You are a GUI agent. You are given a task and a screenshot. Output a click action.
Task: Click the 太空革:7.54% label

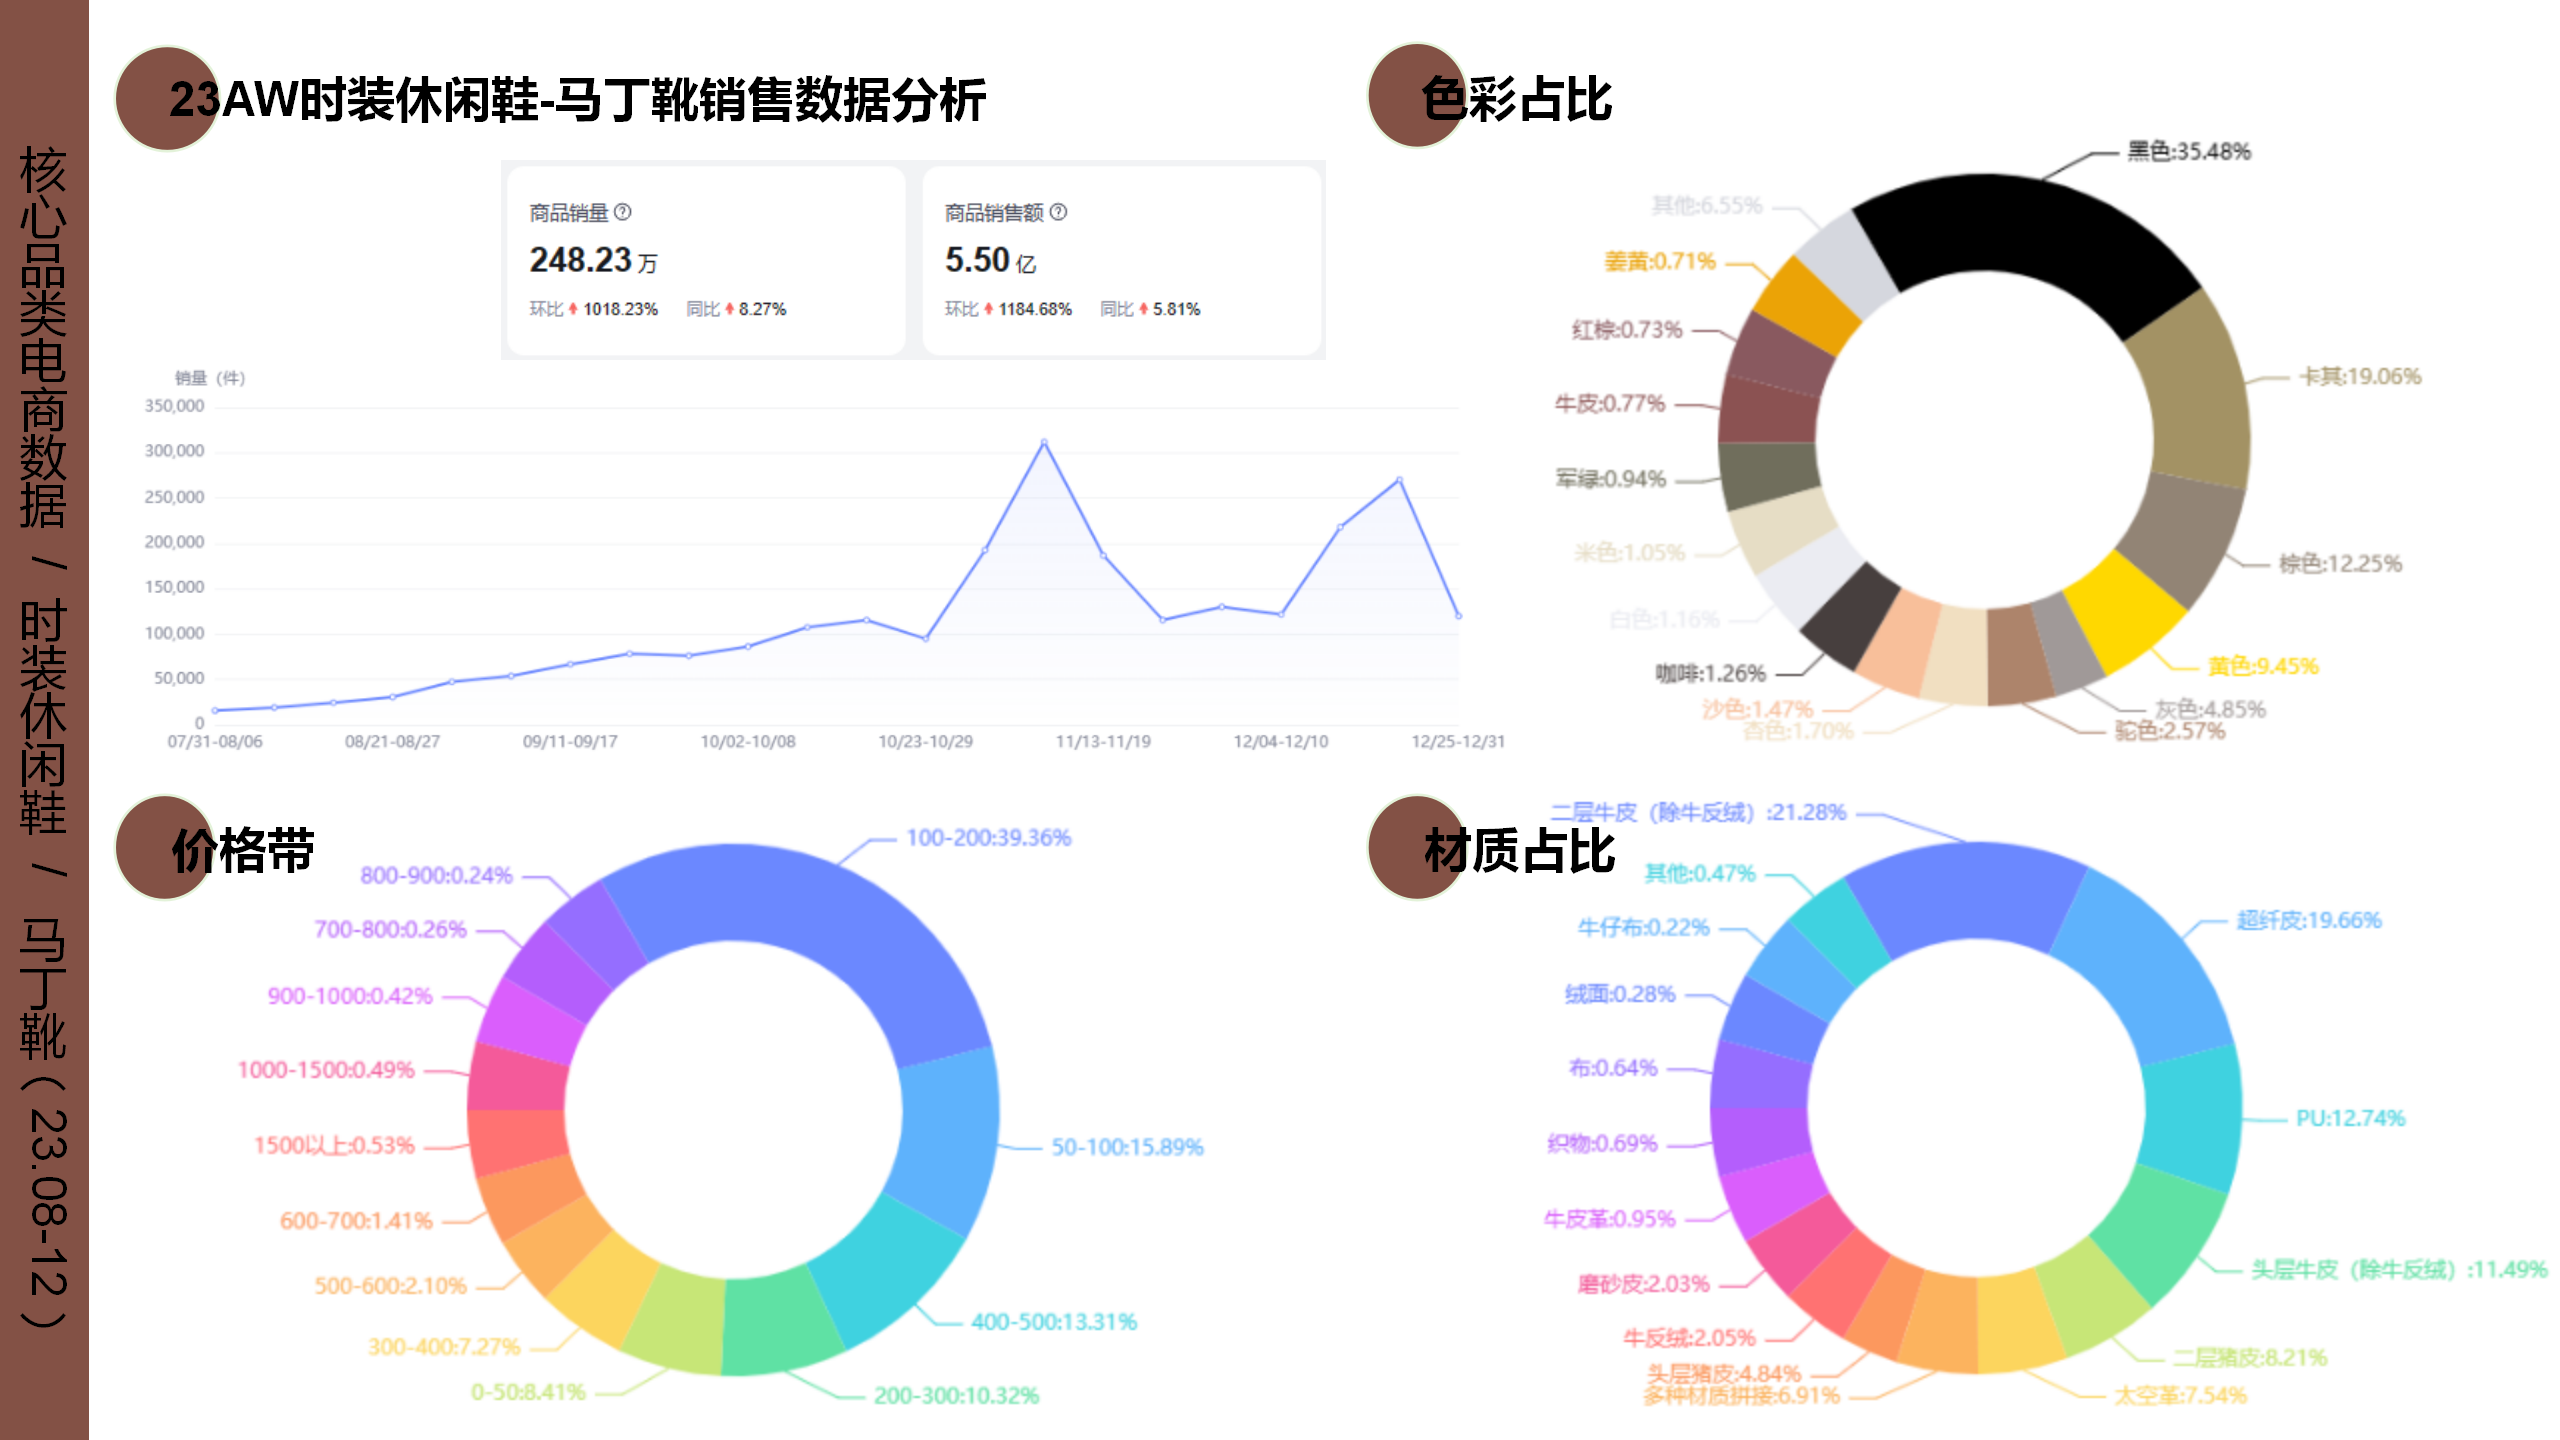[x=2180, y=1395]
